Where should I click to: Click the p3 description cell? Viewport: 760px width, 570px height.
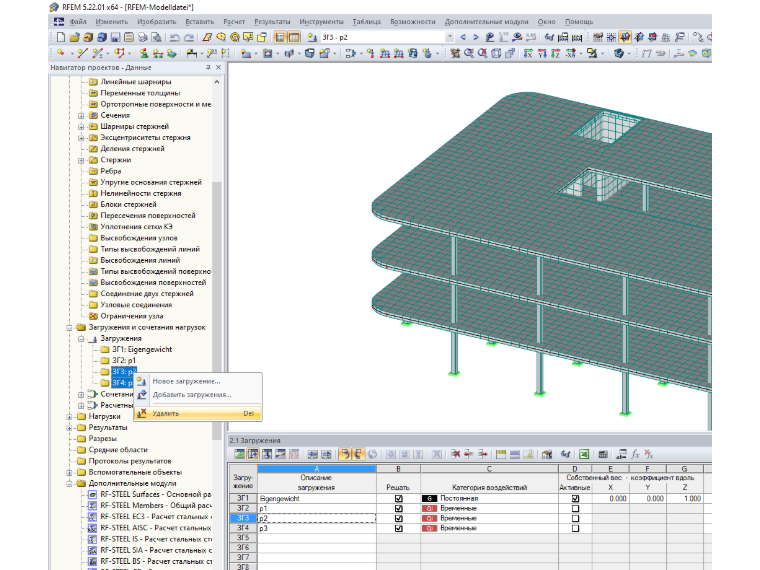317,528
